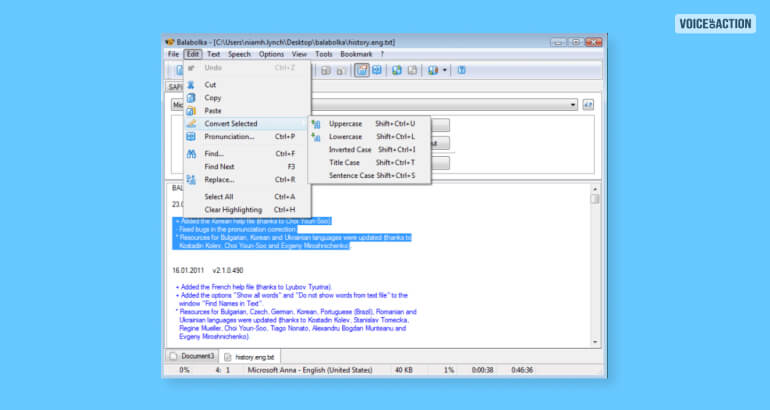Open the Speech menu
Screen dimensions: 770x410
point(239,54)
